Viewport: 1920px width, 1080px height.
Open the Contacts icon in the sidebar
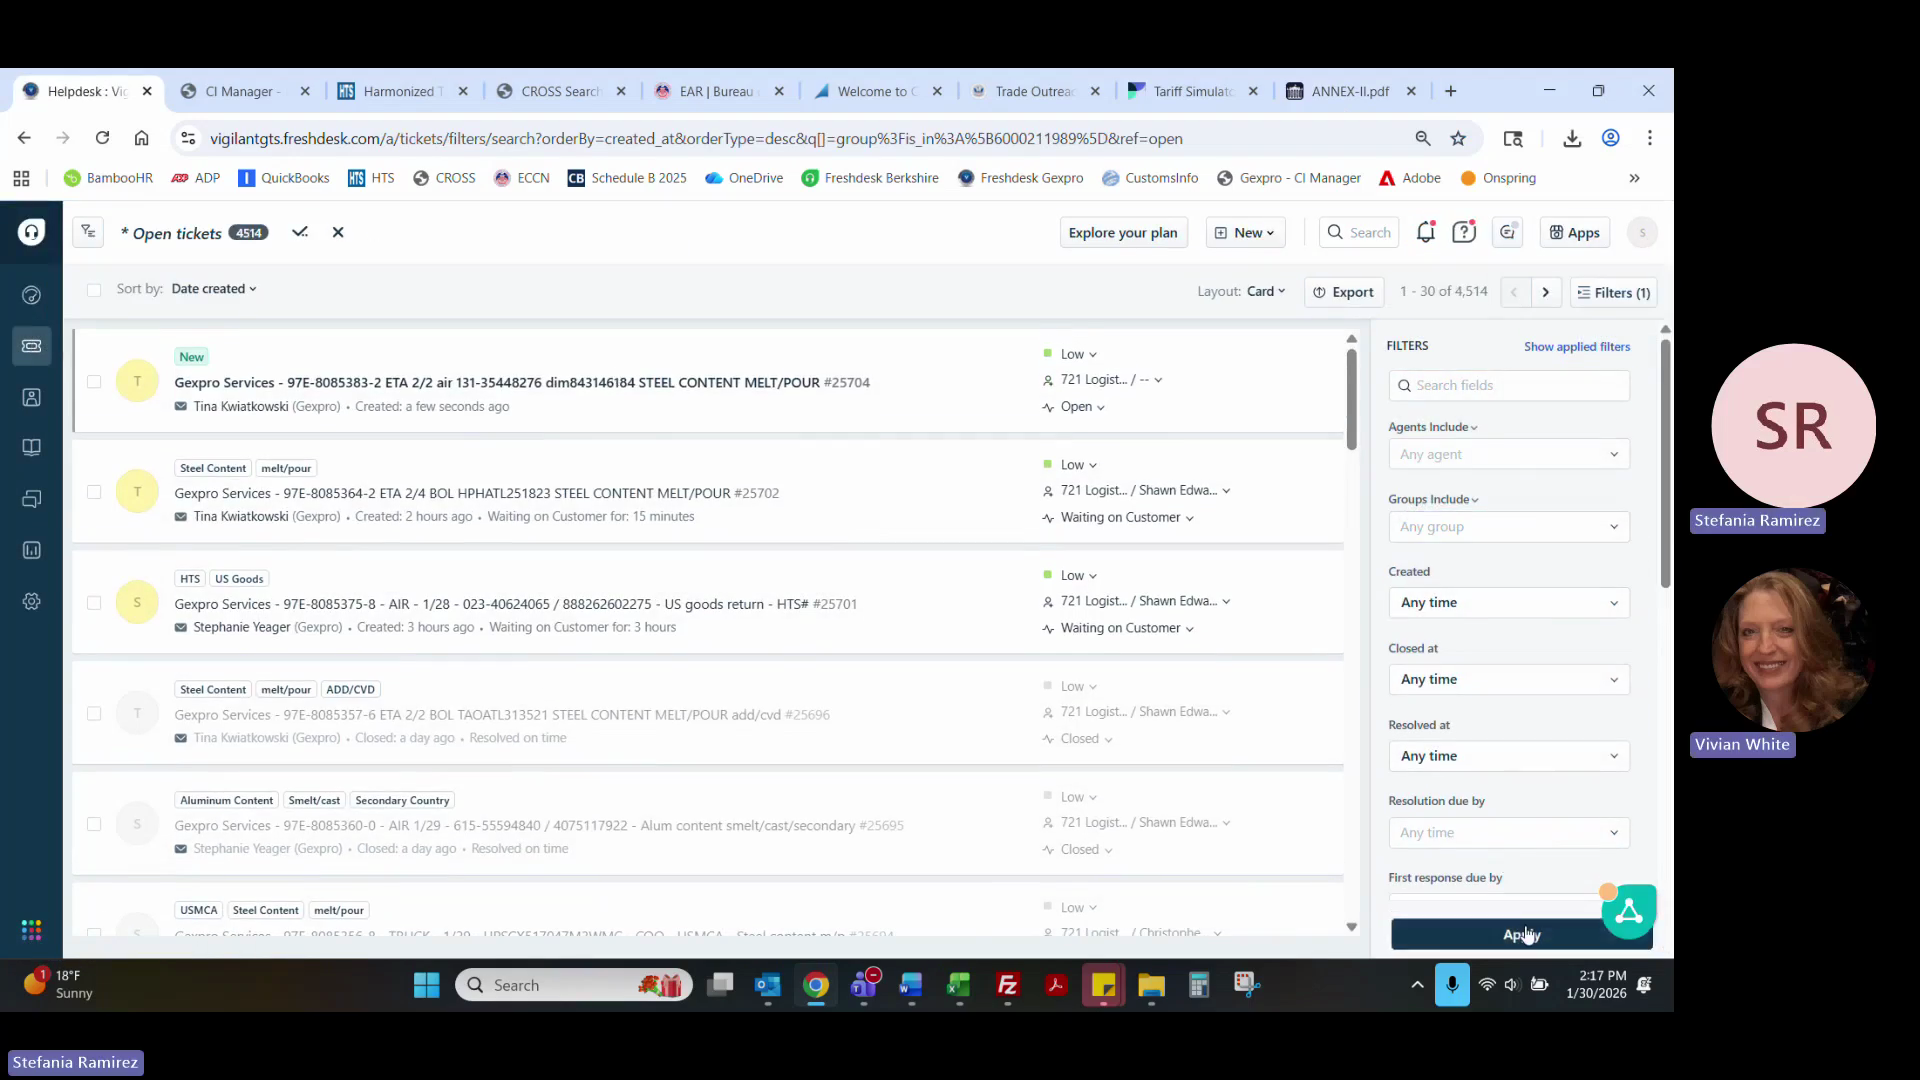31,397
